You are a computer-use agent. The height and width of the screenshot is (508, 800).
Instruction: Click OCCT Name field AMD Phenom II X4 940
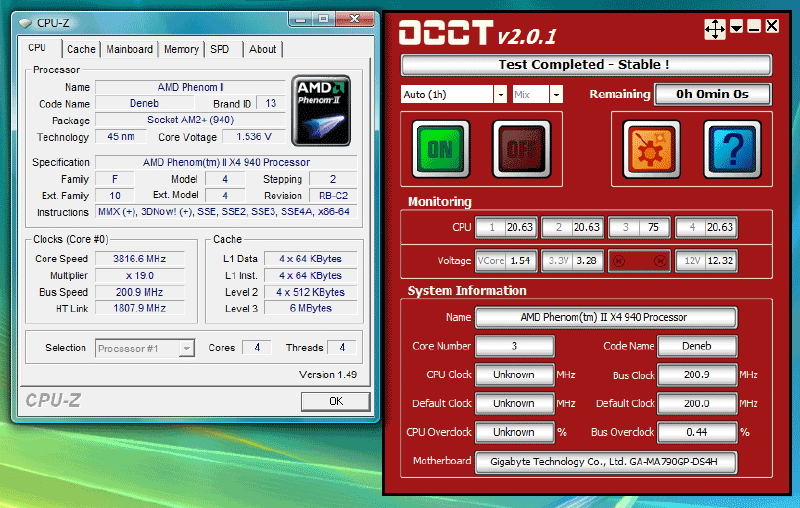[606, 317]
